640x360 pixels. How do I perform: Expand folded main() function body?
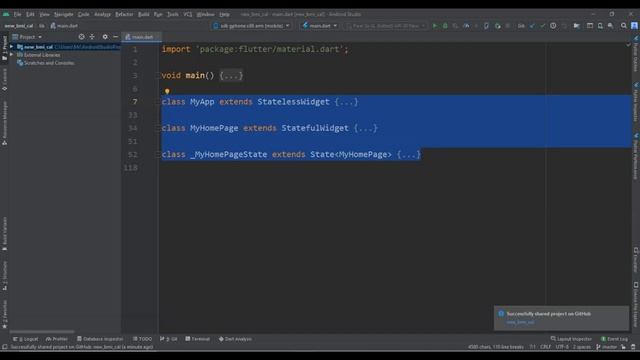click(x=231, y=76)
